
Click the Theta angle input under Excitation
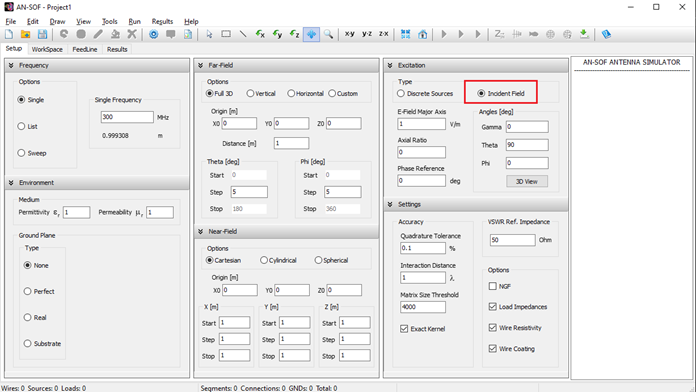pyautogui.click(x=527, y=145)
